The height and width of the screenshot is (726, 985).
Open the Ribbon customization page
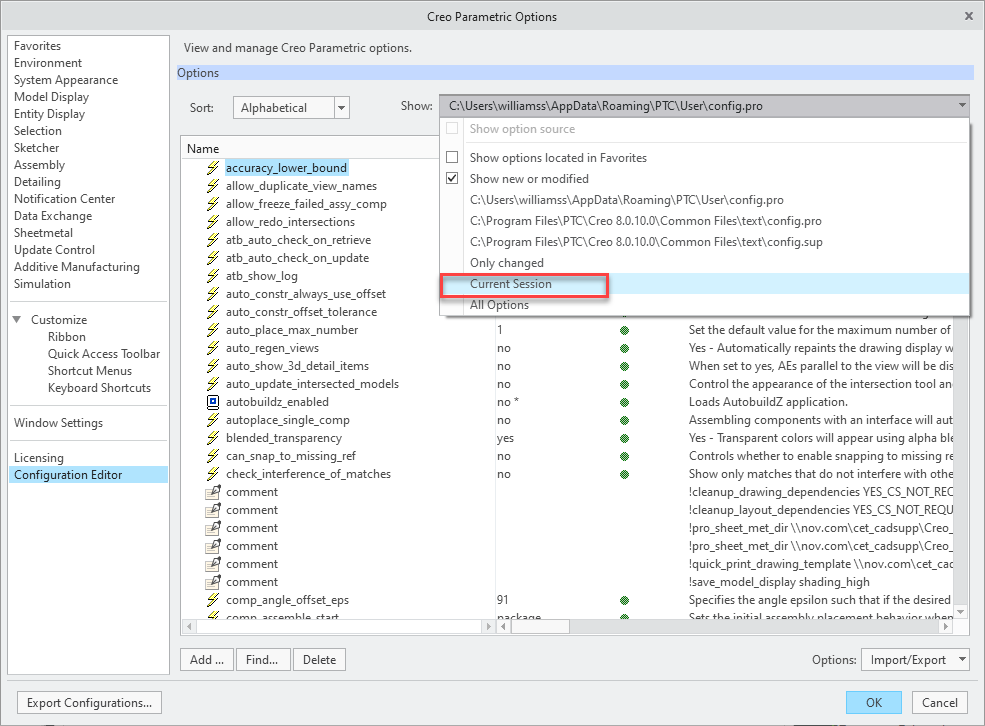[x=67, y=337]
